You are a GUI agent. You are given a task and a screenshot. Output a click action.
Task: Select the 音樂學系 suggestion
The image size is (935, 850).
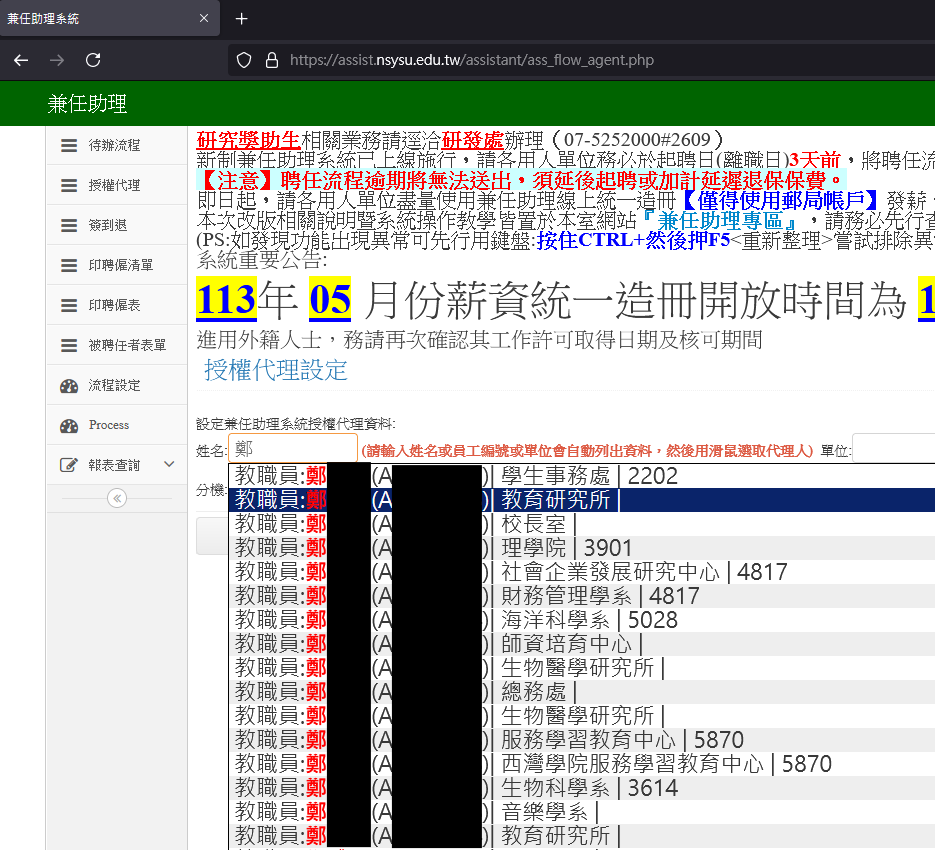point(582,811)
